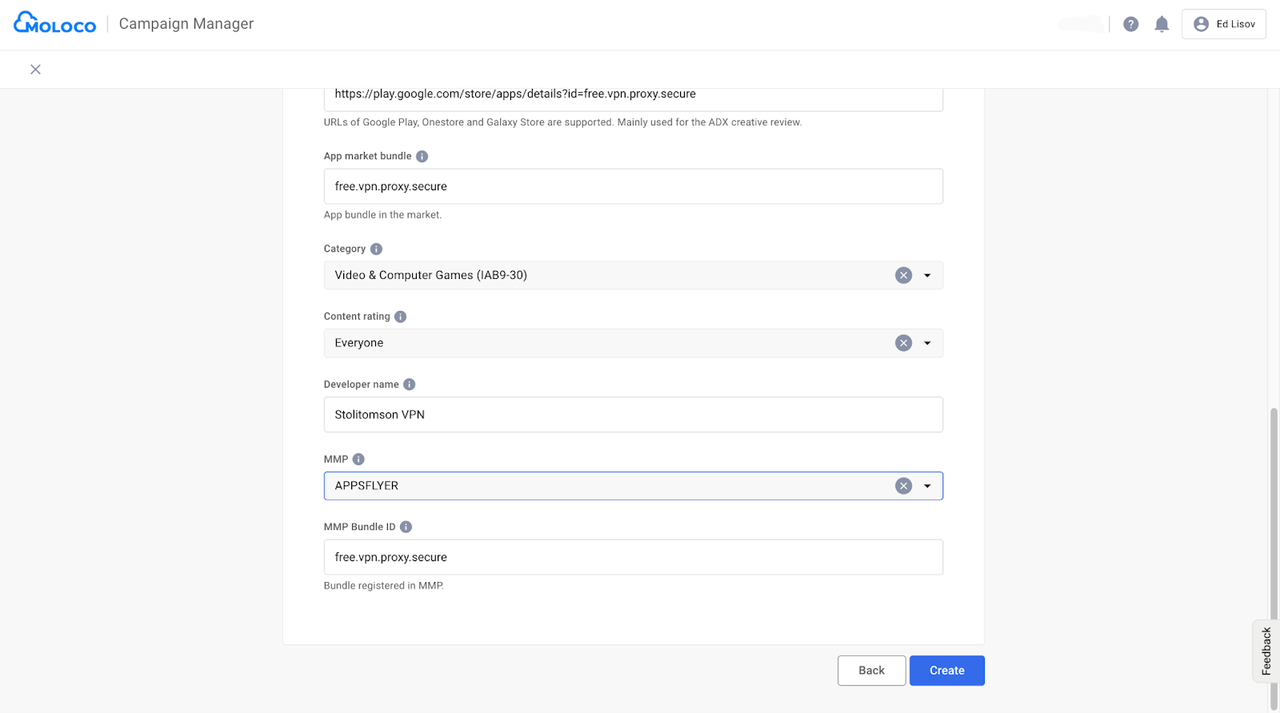Image resolution: width=1280 pixels, height=713 pixels.
Task: Open notifications via the bell icon
Action: (x=1161, y=23)
